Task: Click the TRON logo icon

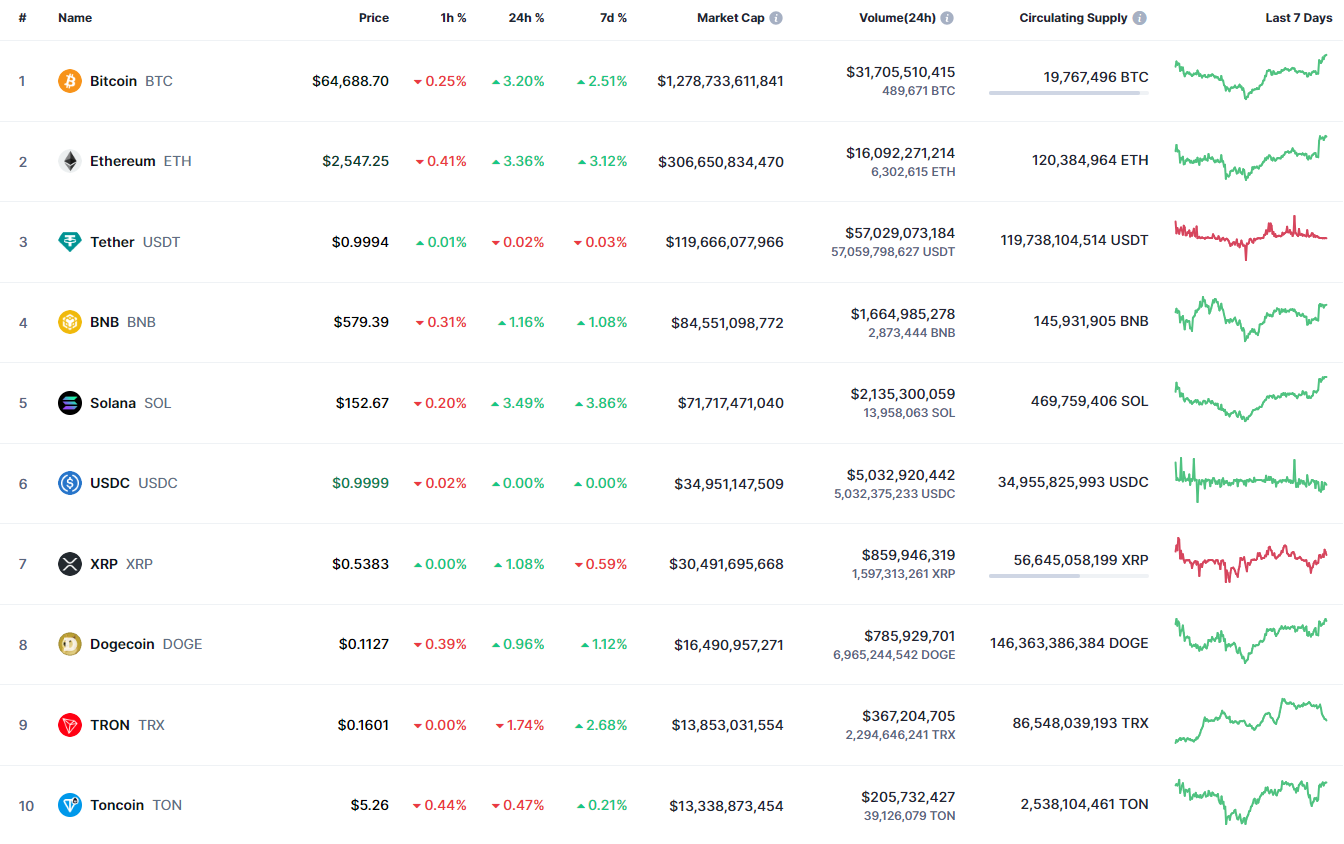Action: [x=70, y=725]
